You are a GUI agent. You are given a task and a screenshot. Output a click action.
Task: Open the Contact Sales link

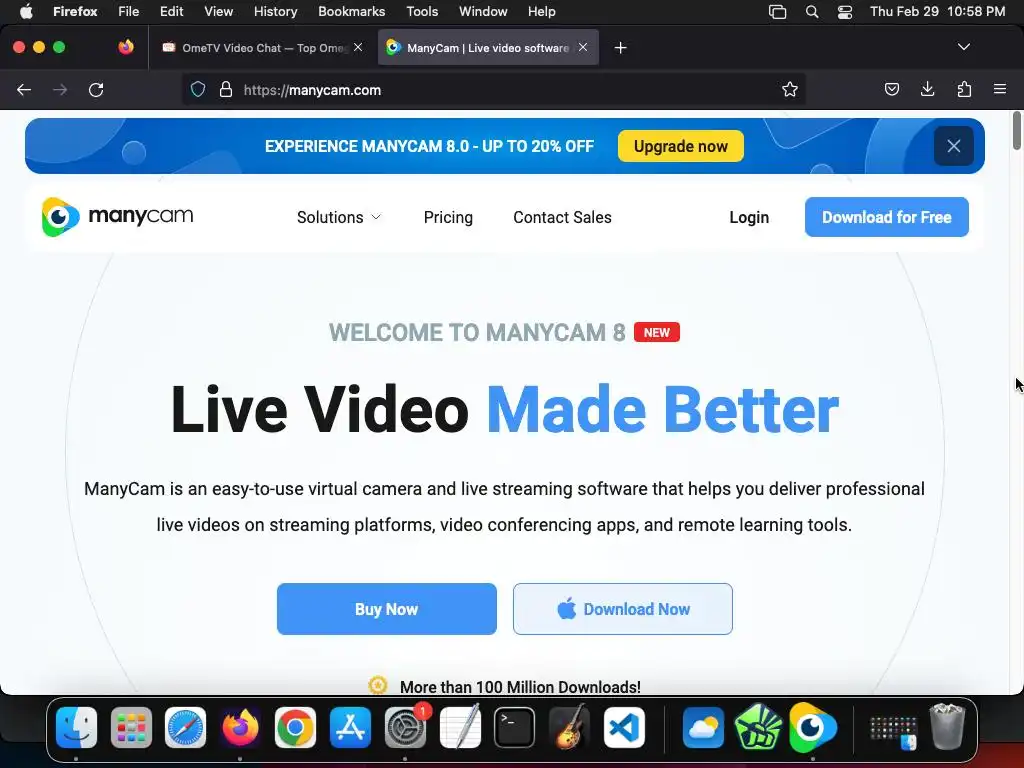point(562,217)
